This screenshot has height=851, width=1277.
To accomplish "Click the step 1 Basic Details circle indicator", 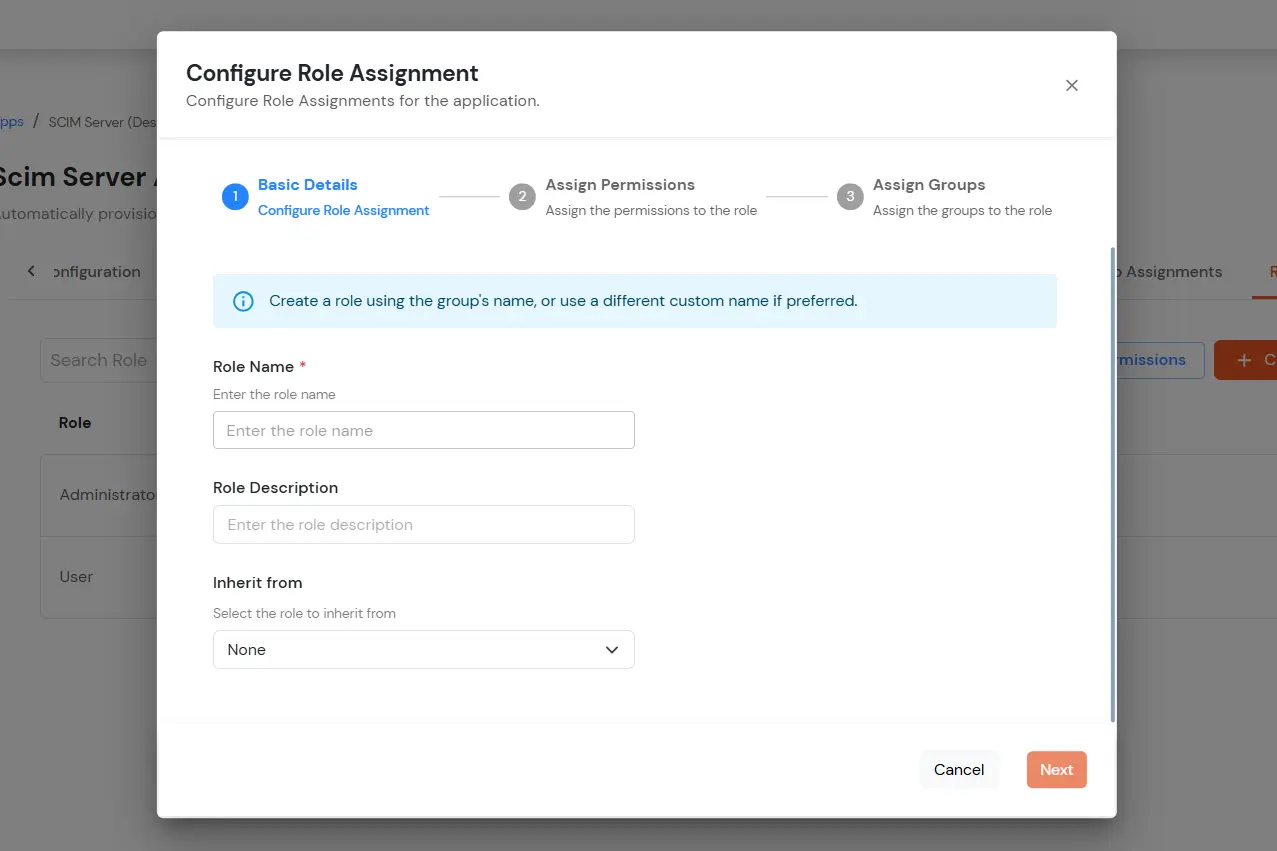I will click(x=234, y=196).
